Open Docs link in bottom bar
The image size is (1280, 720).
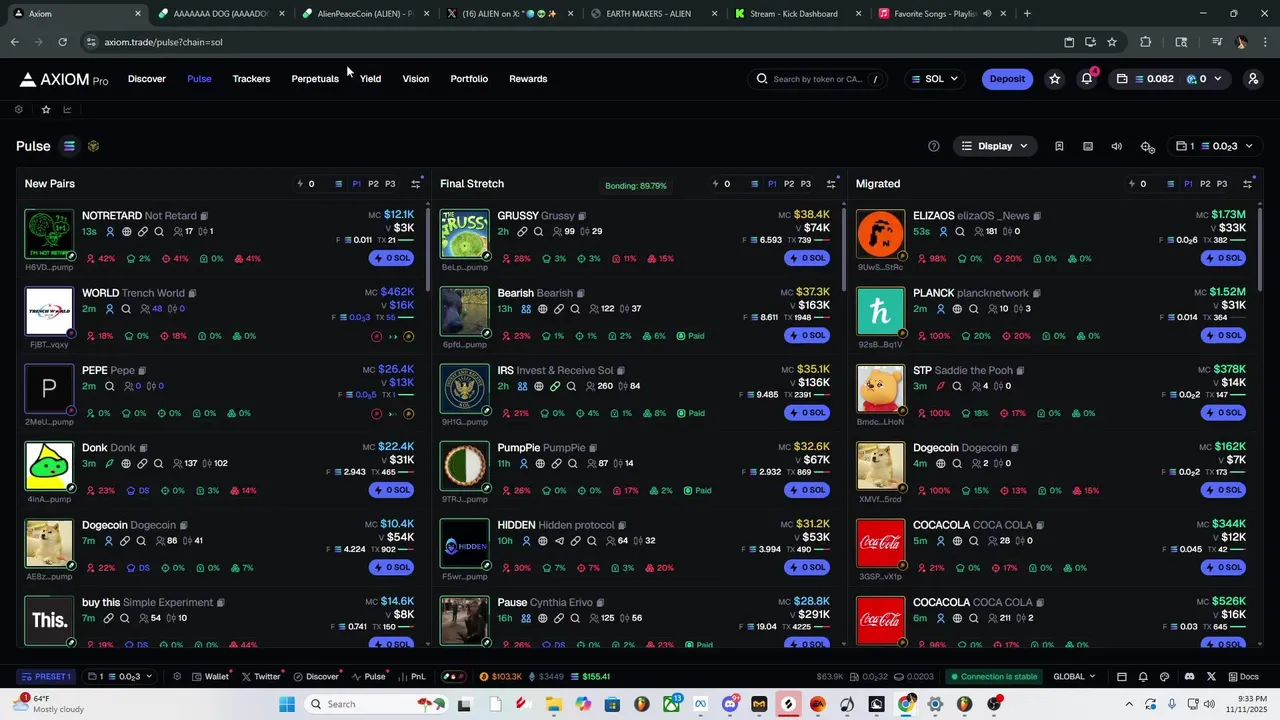click(1243, 677)
